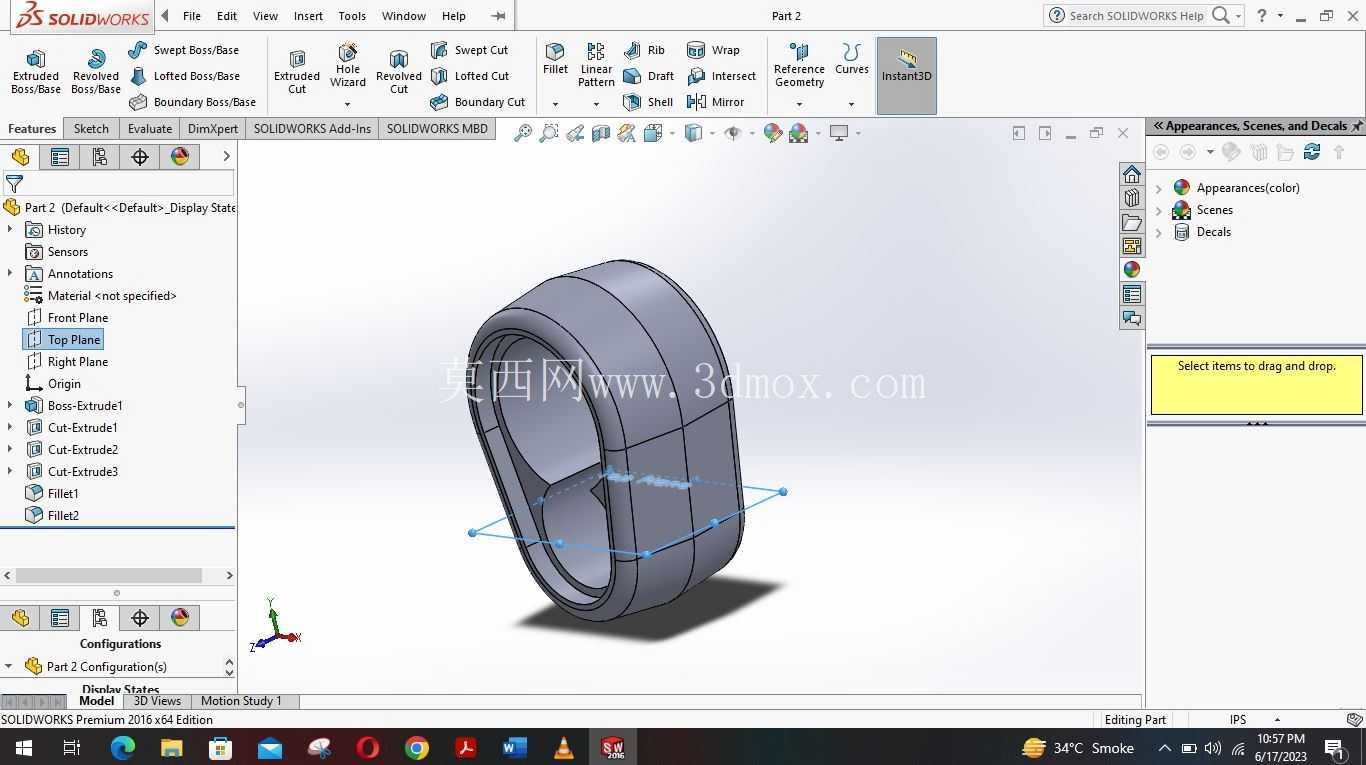Expand the Boss-Extrude1 feature

coord(10,406)
